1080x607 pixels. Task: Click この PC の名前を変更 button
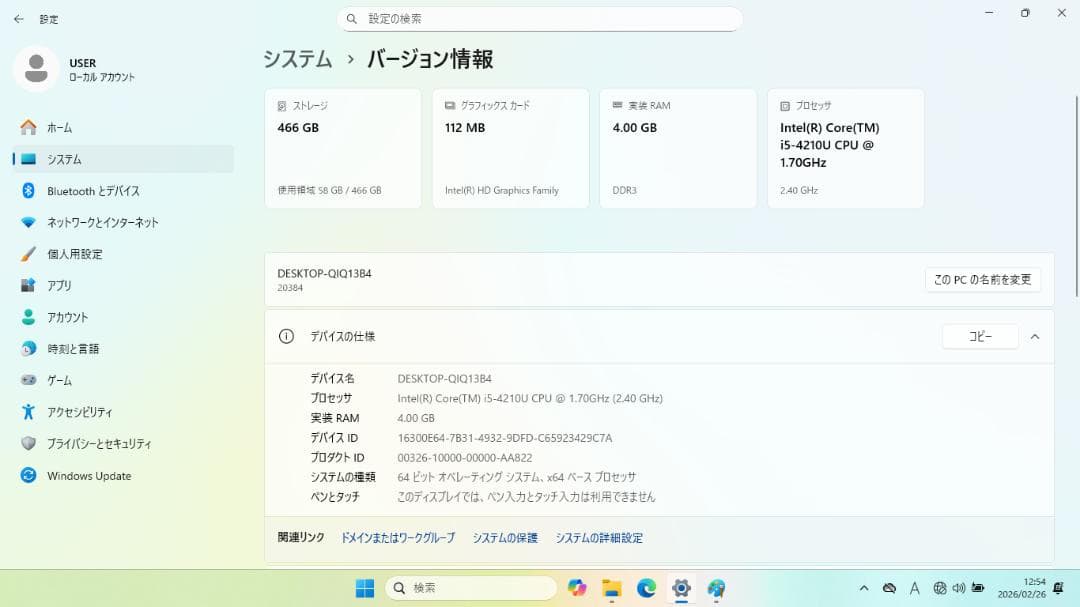coord(983,280)
